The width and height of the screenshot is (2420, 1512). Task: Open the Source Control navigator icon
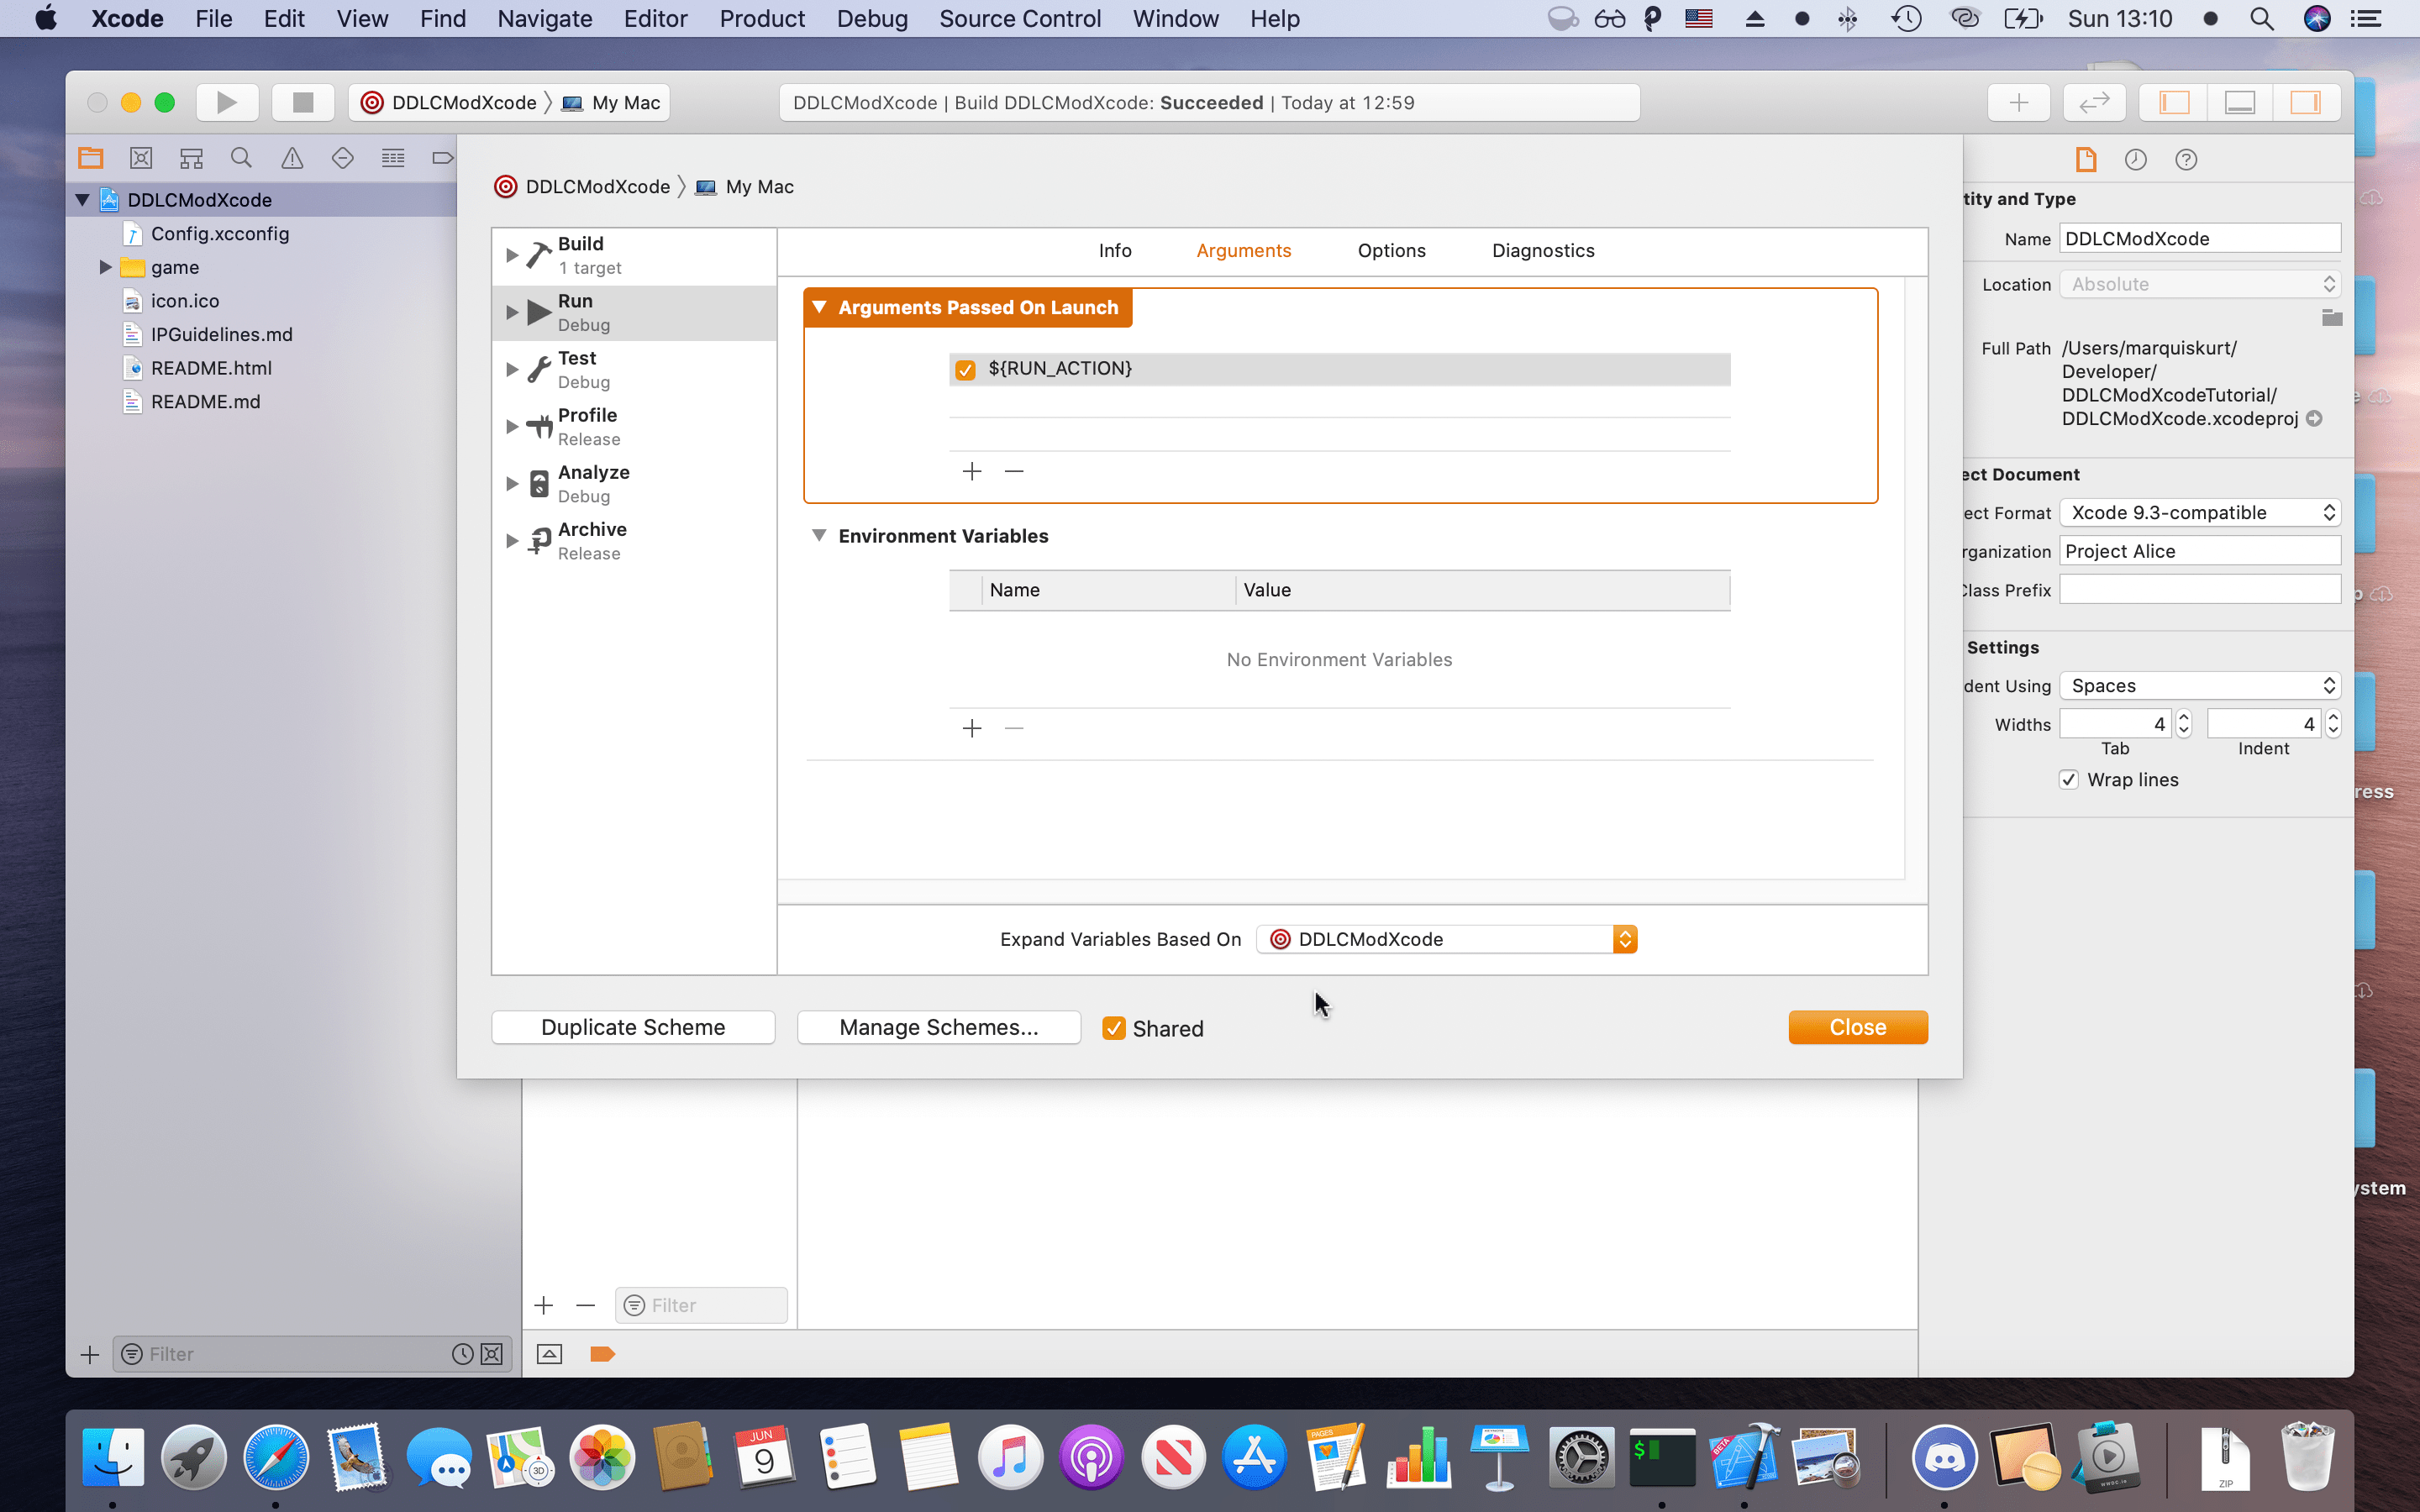141,158
